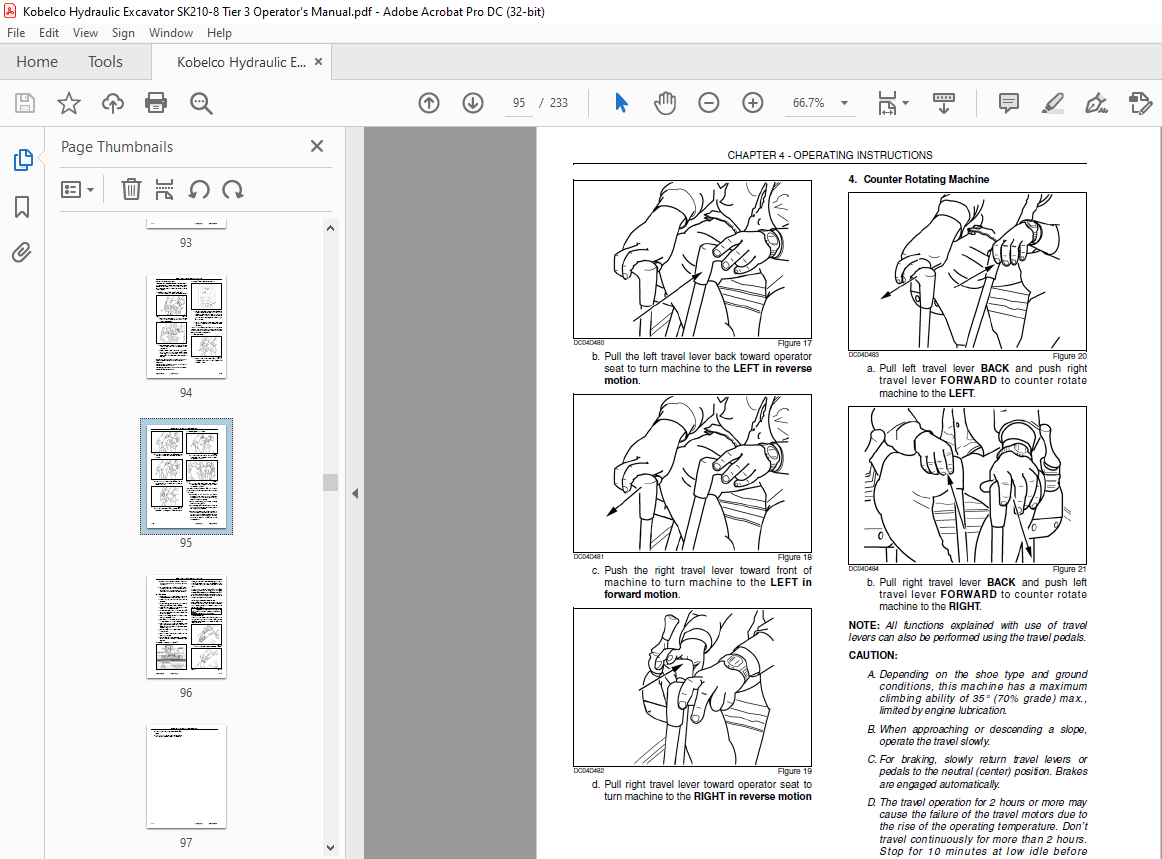Open the Attachments paperclip panel
This screenshot has width=1162, height=859.
pos(21,253)
